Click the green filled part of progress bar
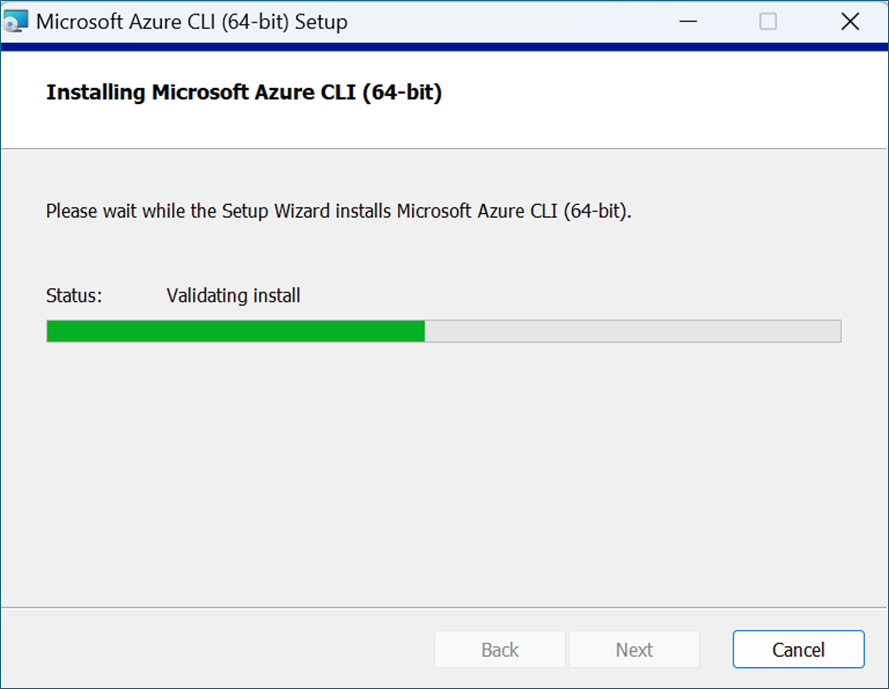889x689 pixels. 235,331
